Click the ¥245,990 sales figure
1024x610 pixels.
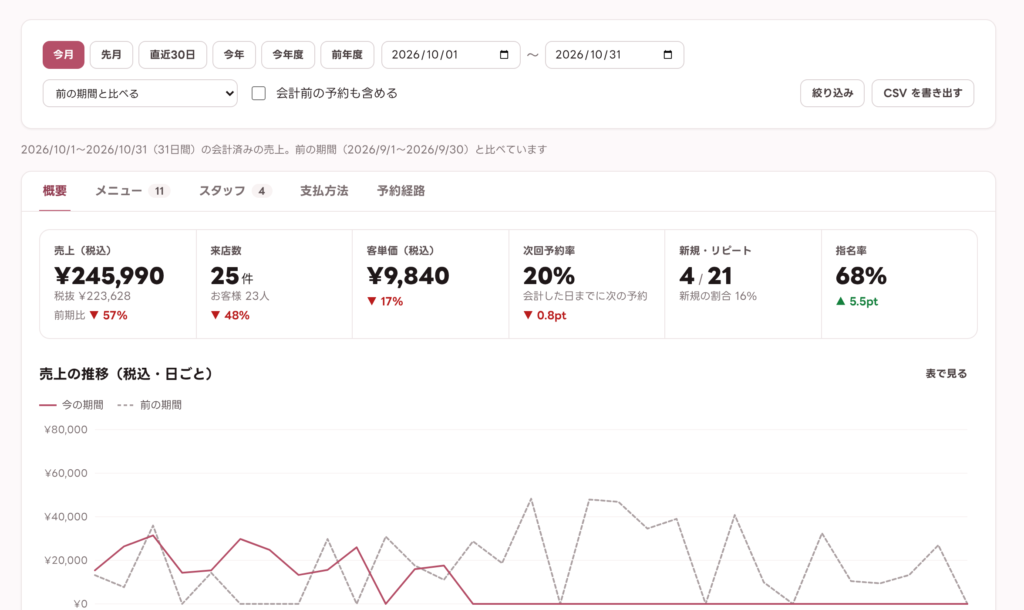pos(109,276)
